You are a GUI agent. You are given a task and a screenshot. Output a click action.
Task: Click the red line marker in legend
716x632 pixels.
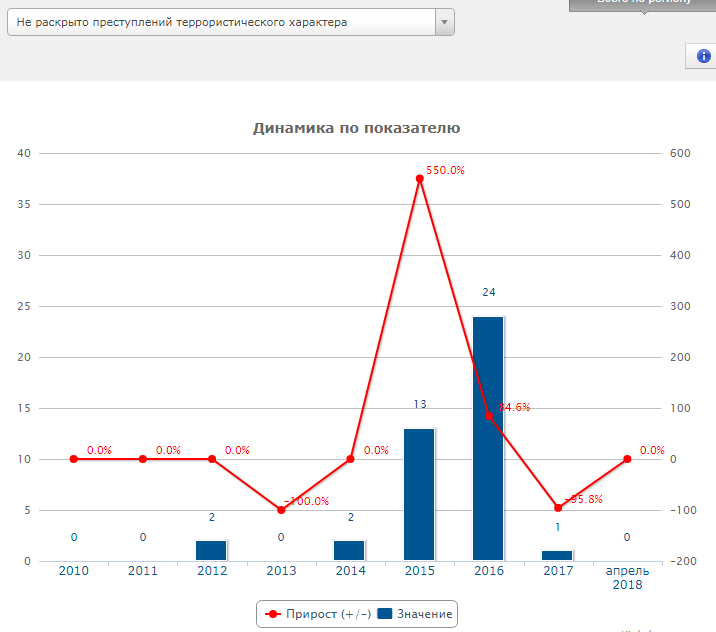(x=273, y=613)
